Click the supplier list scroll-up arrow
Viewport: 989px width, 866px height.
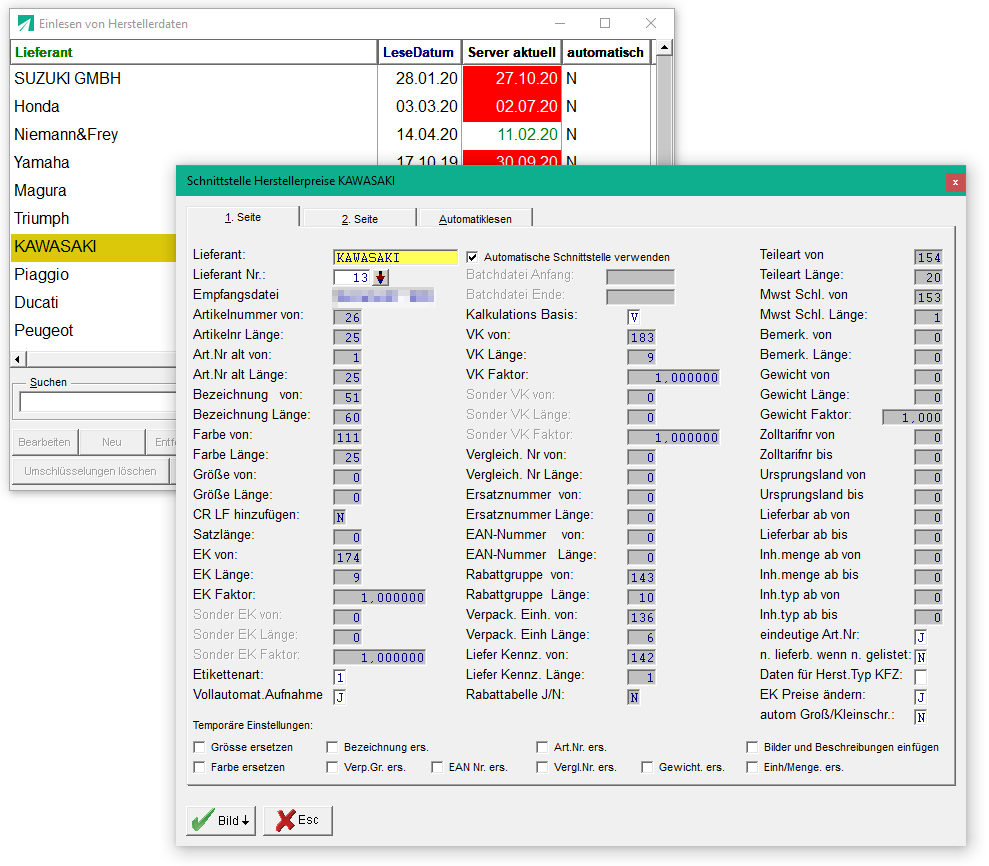(664, 48)
